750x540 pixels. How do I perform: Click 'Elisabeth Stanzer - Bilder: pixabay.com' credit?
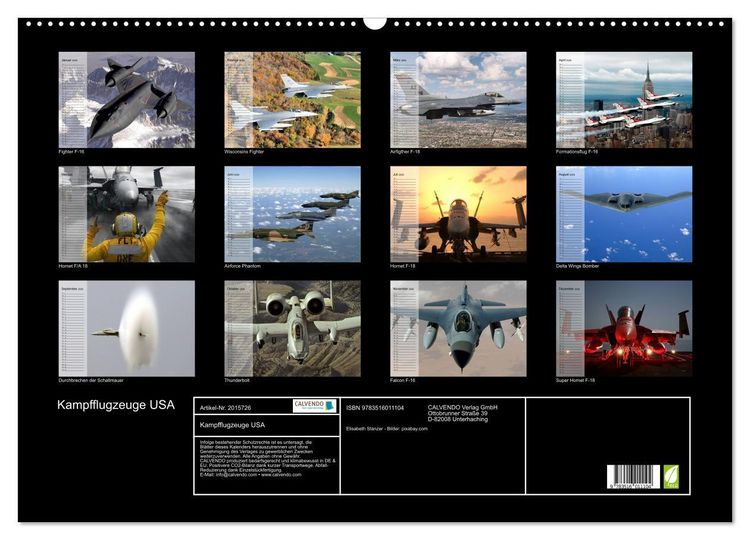pyautogui.click(x=386, y=429)
